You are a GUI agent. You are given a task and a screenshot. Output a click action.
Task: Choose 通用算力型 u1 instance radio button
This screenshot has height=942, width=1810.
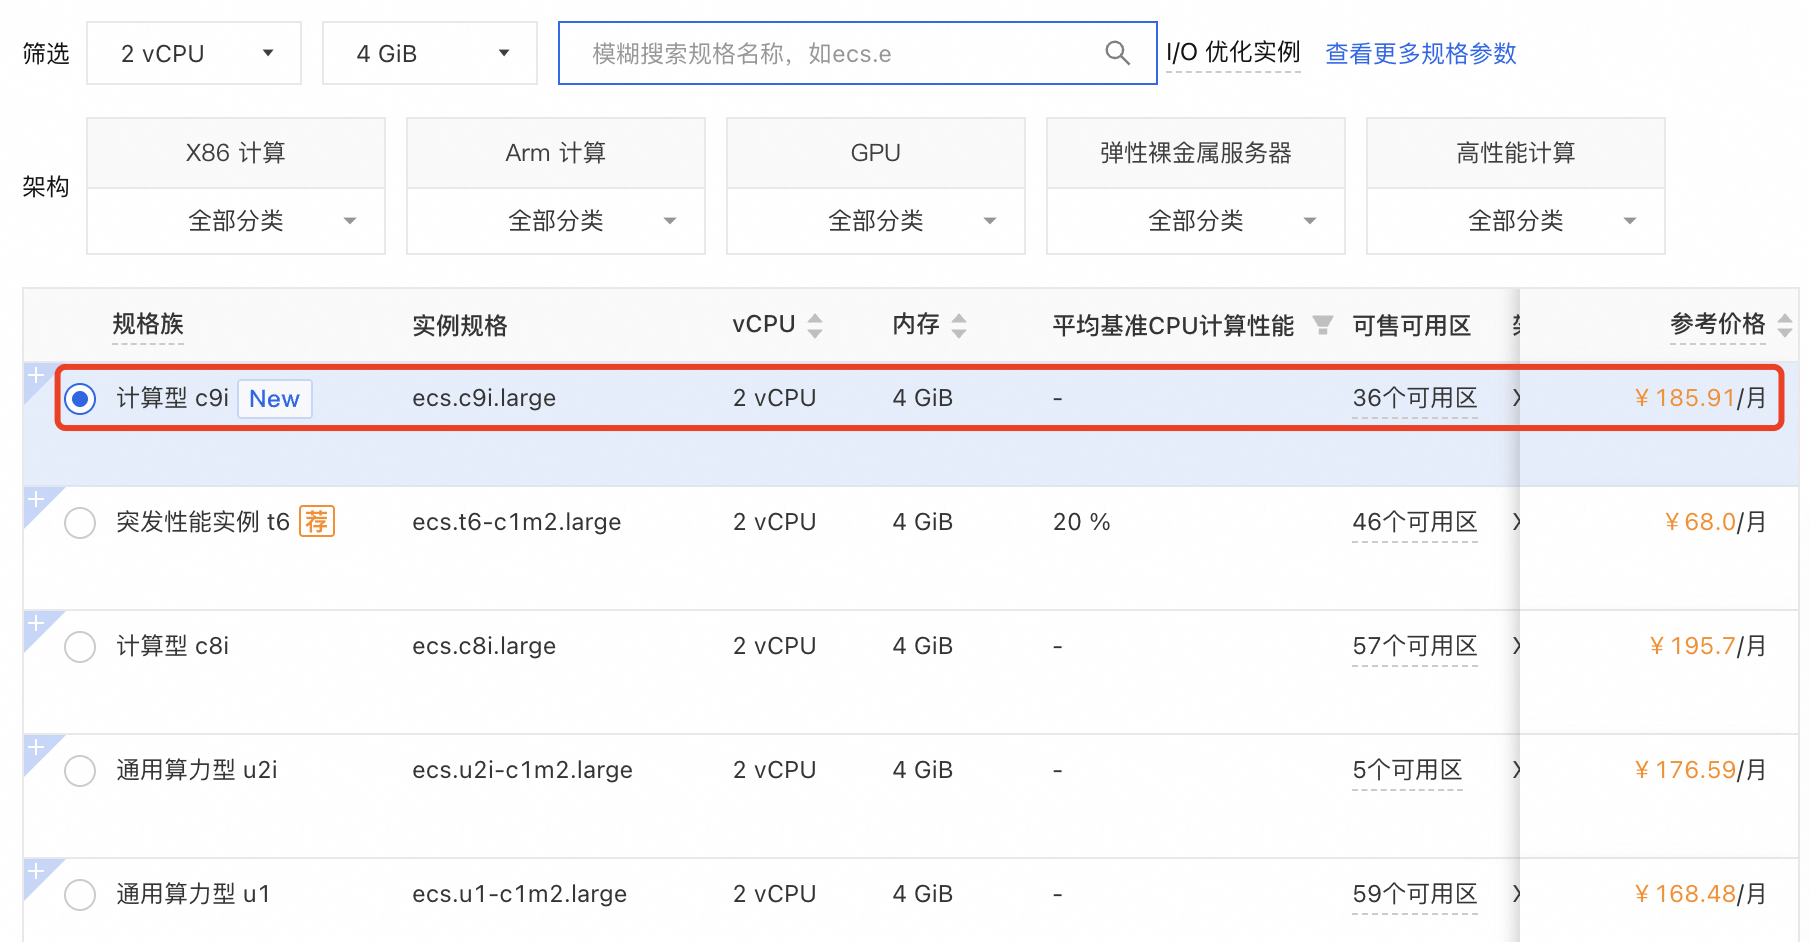pos(80,894)
